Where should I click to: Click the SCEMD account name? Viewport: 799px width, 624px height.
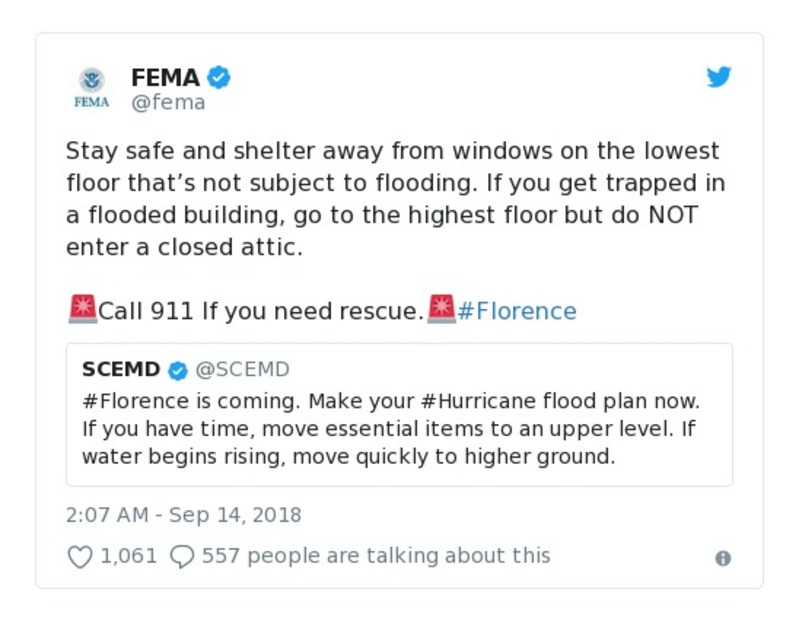point(121,370)
